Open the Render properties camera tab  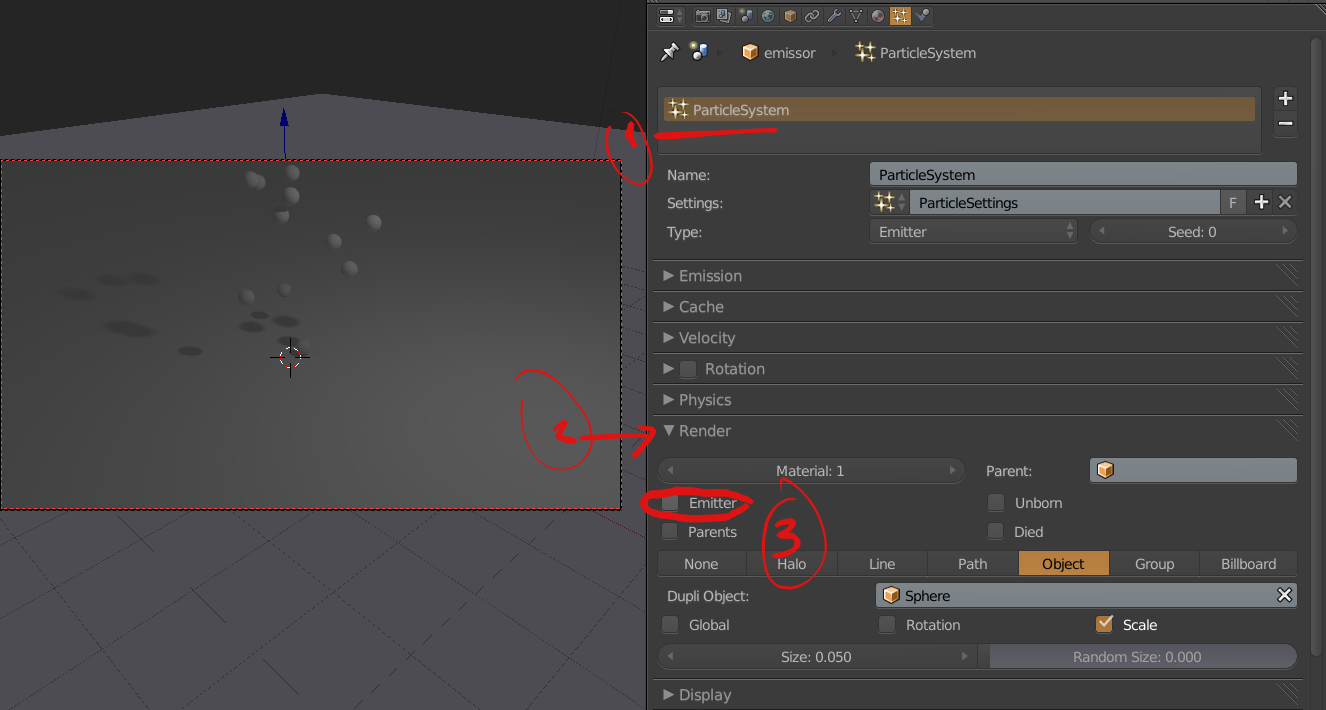coord(703,16)
